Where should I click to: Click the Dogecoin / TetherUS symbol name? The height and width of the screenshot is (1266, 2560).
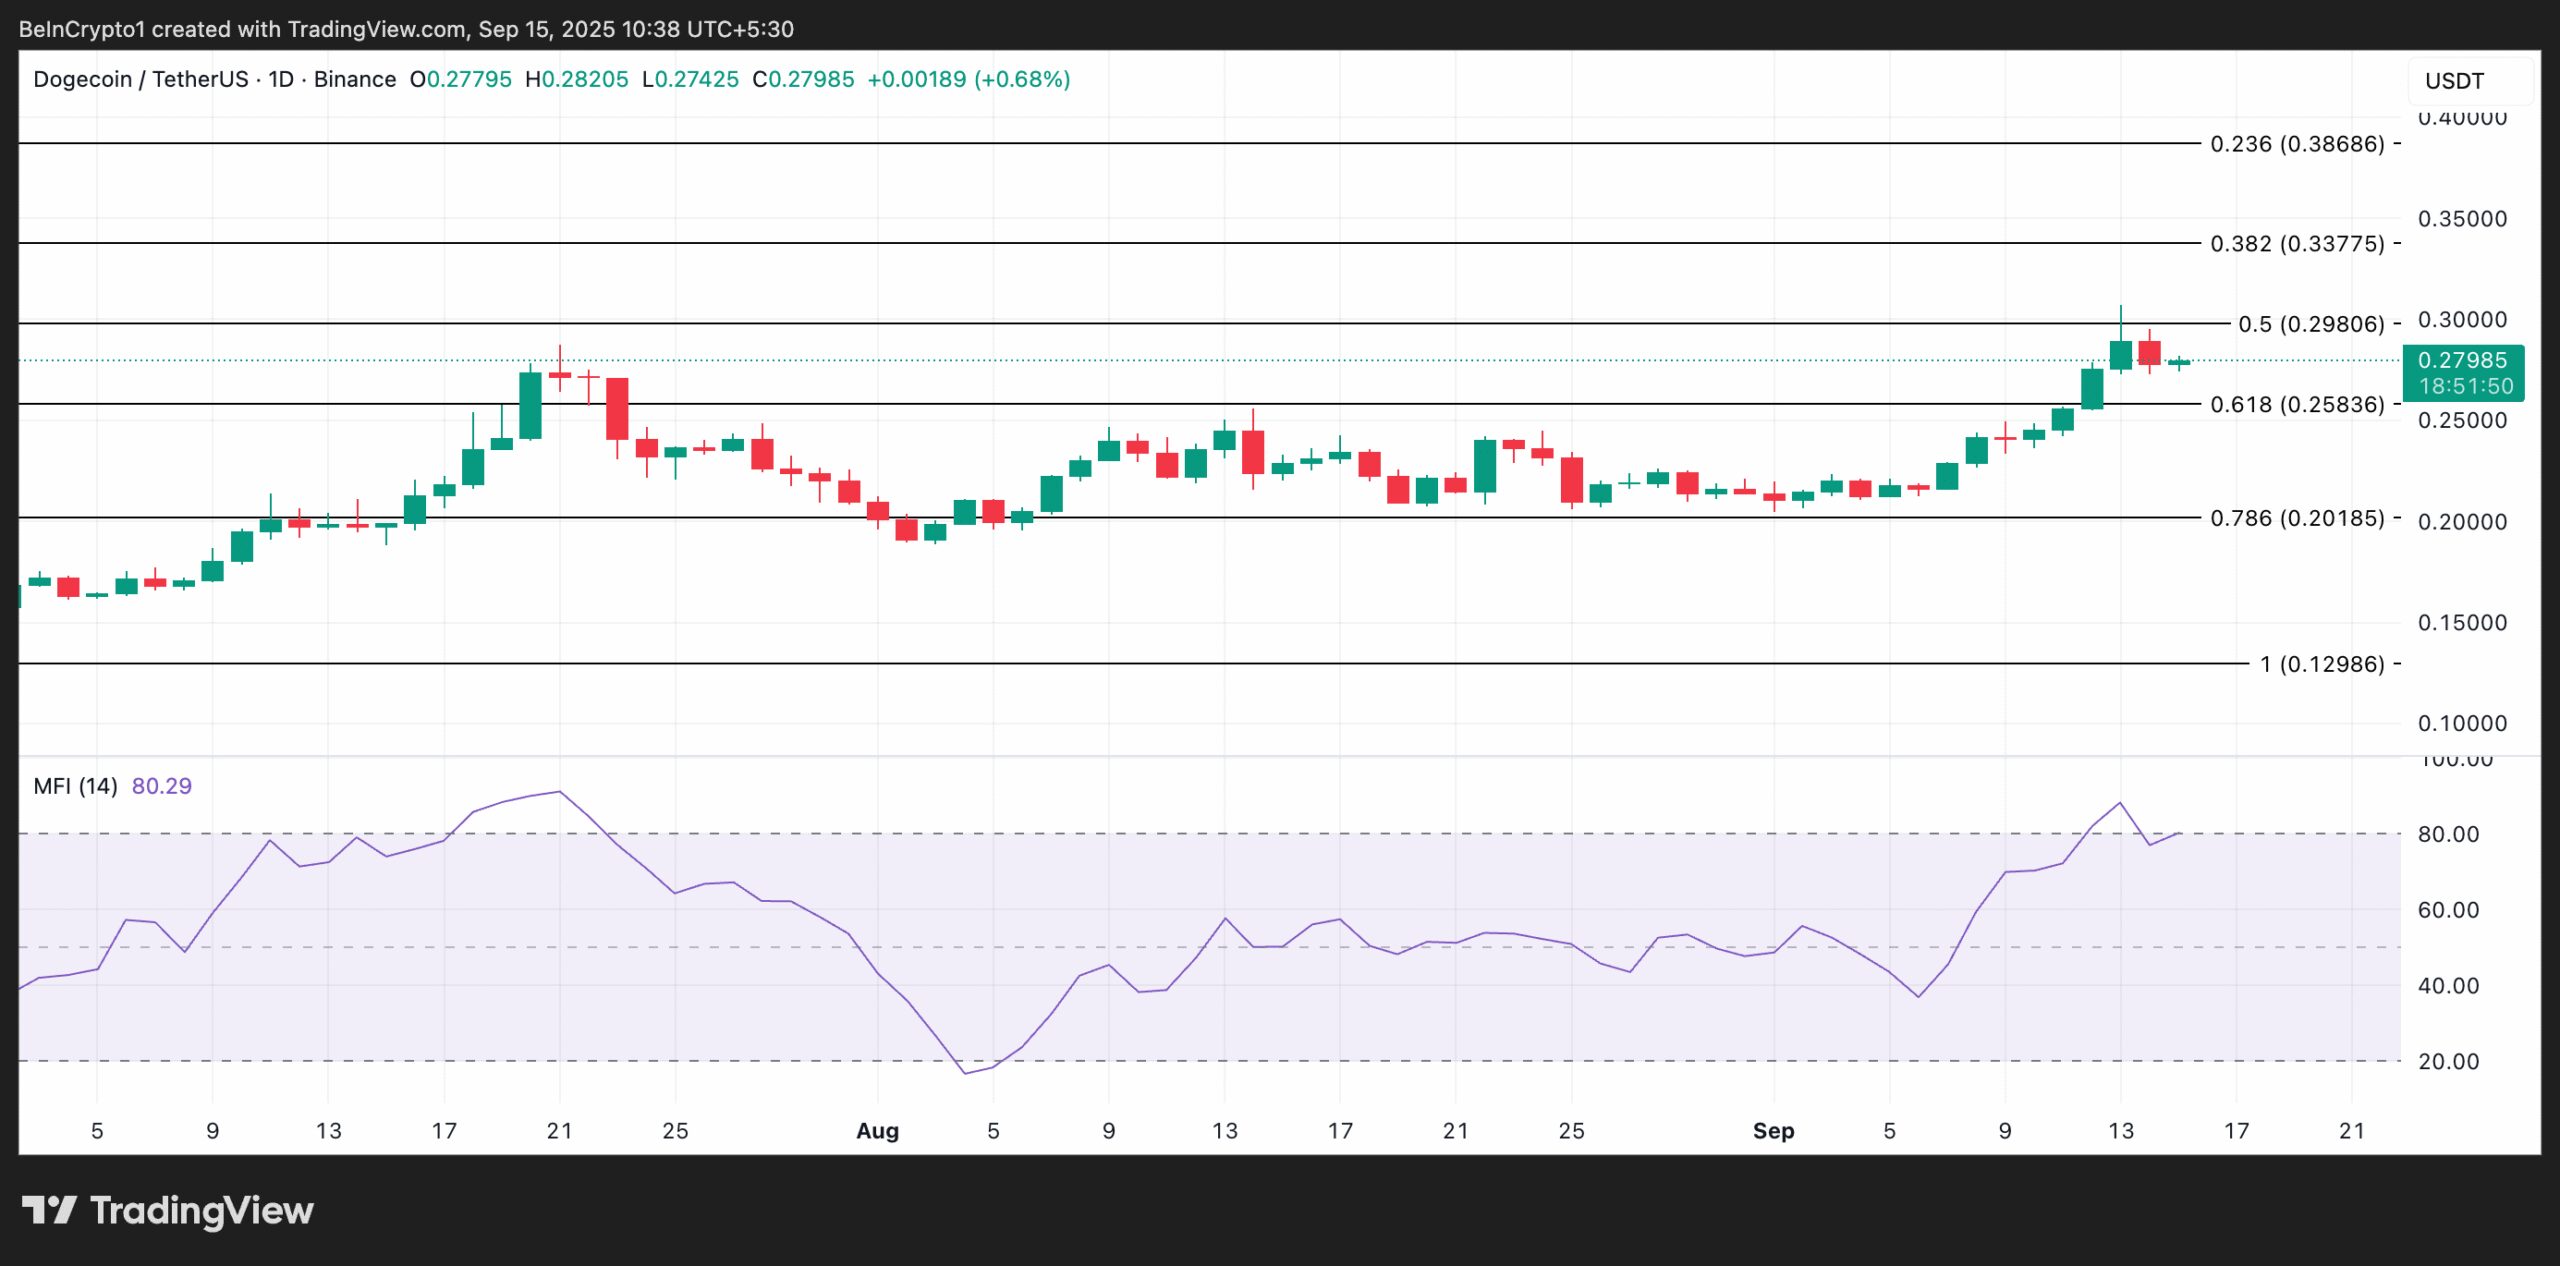coord(144,79)
